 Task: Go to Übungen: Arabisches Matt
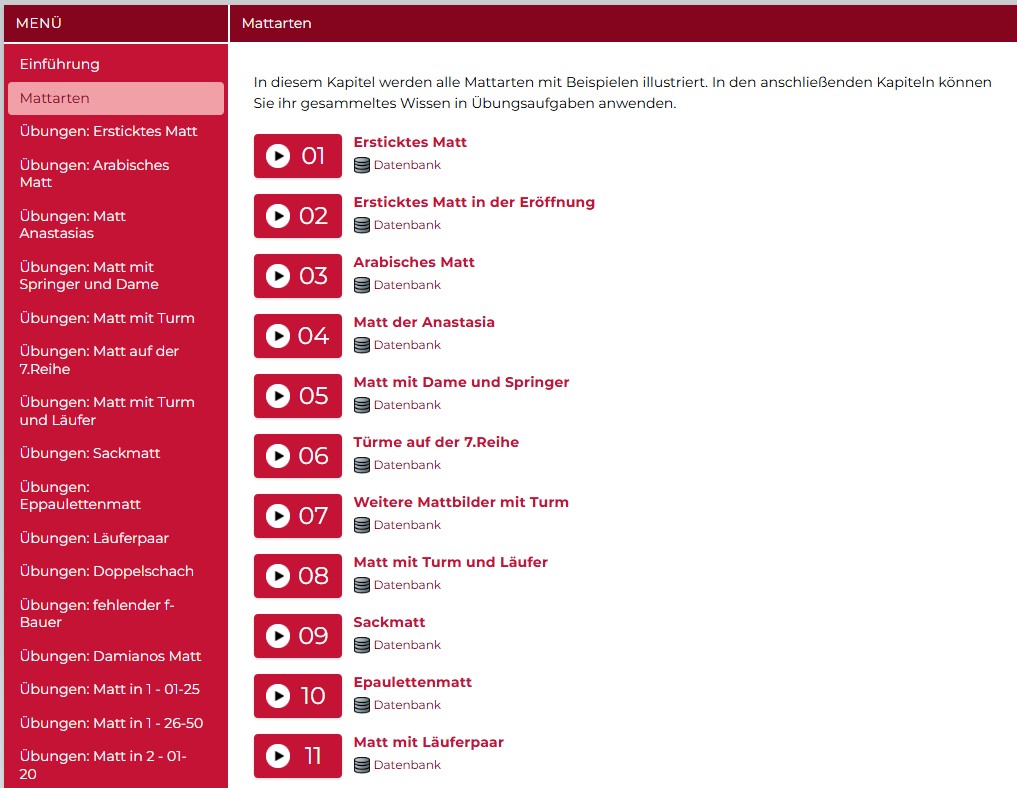(x=94, y=173)
